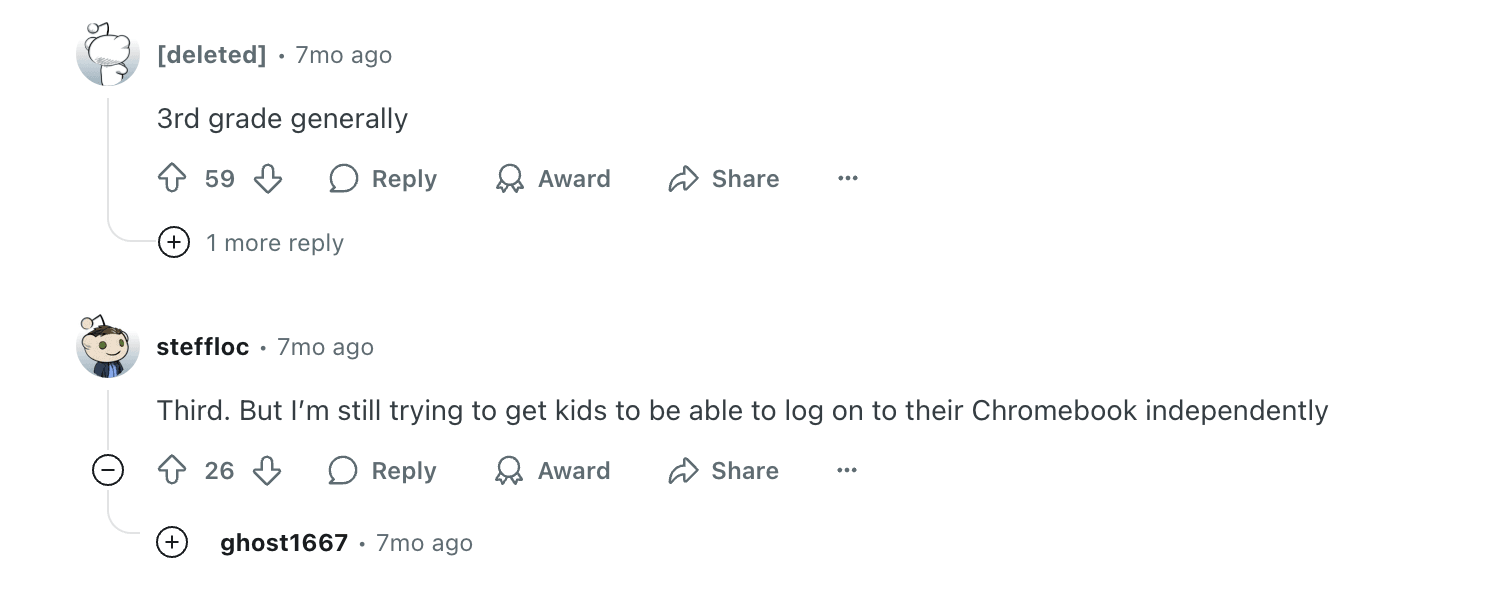The width and height of the screenshot is (1498, 608).
Task: Upvote steffloc's Chromebook comment
Action: point(173,471)
